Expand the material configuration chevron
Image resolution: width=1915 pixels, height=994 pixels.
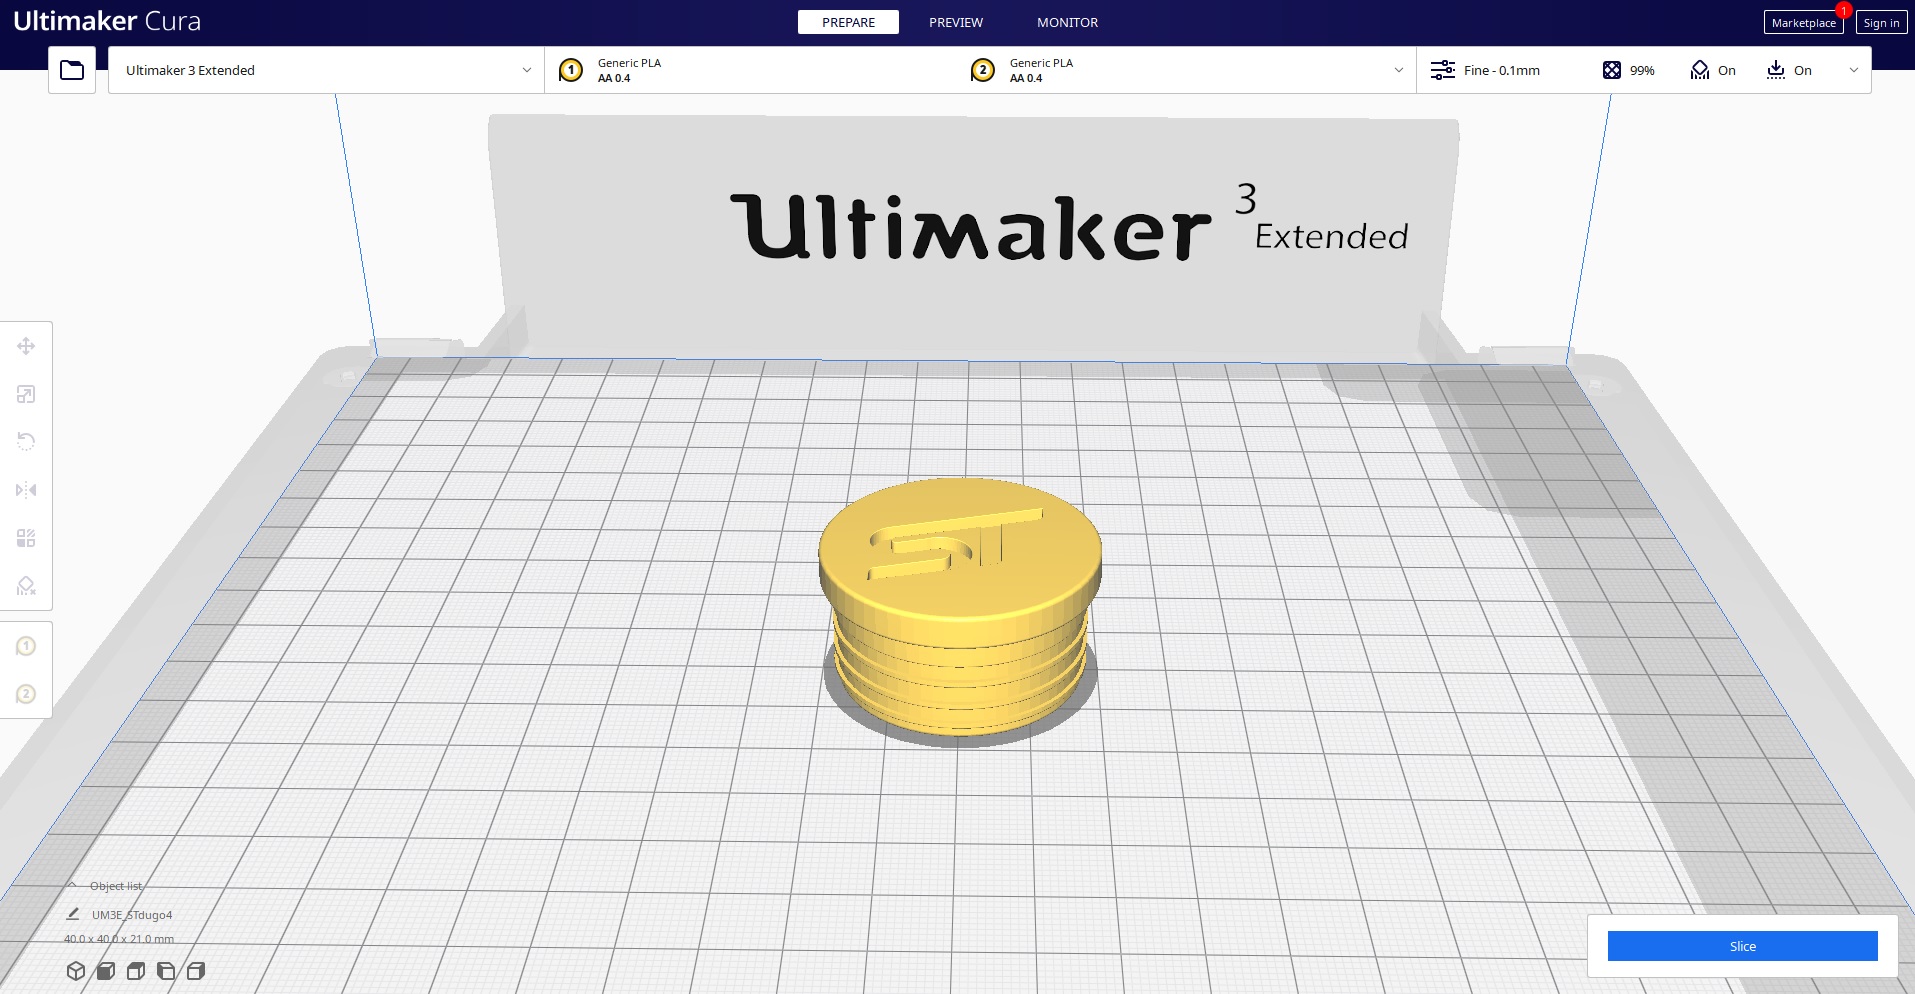[x=1398, y=70]
